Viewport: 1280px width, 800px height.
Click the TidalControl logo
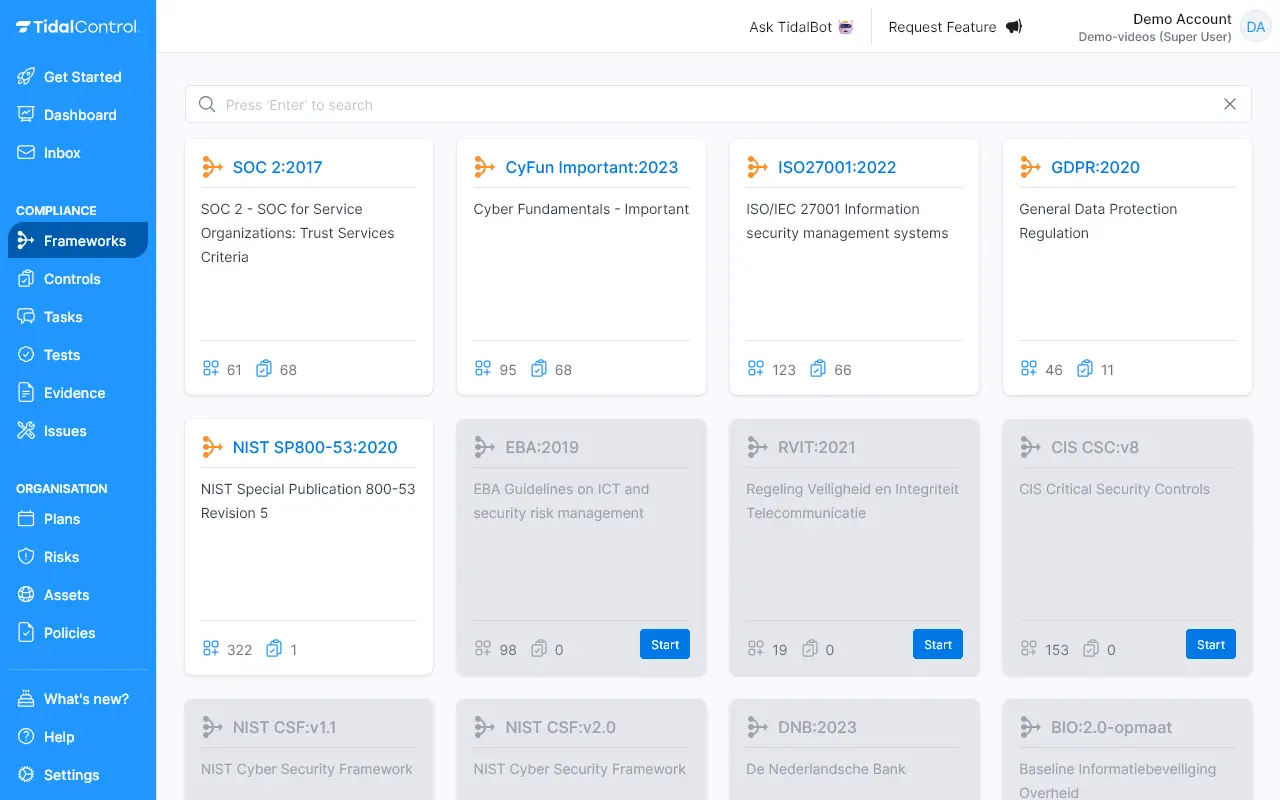click(77, 27)
